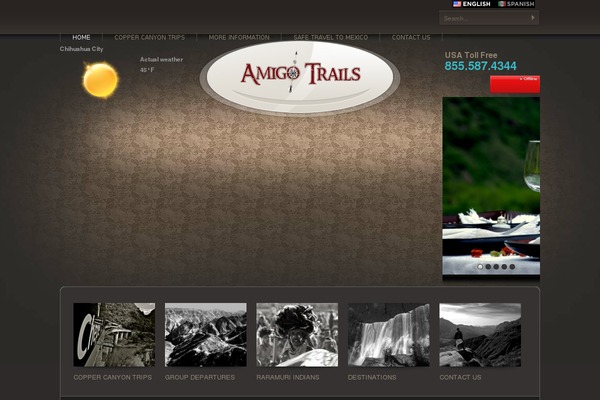Select fifth slideshow dot
The image size is (600, 400).
click(x=512, y=267)
